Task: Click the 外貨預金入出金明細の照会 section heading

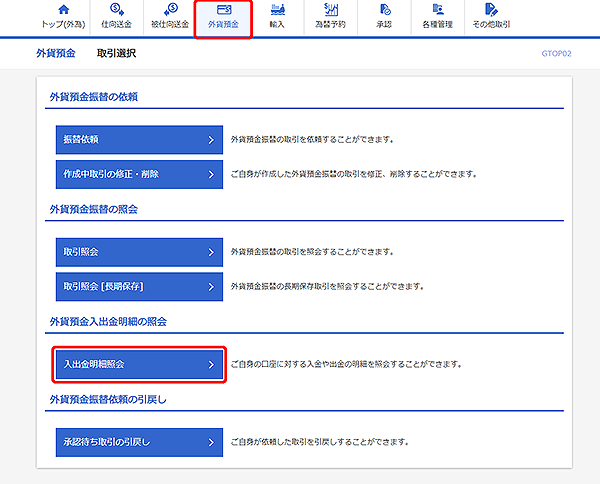Action: pyautogui.click(x=108, y=322)
